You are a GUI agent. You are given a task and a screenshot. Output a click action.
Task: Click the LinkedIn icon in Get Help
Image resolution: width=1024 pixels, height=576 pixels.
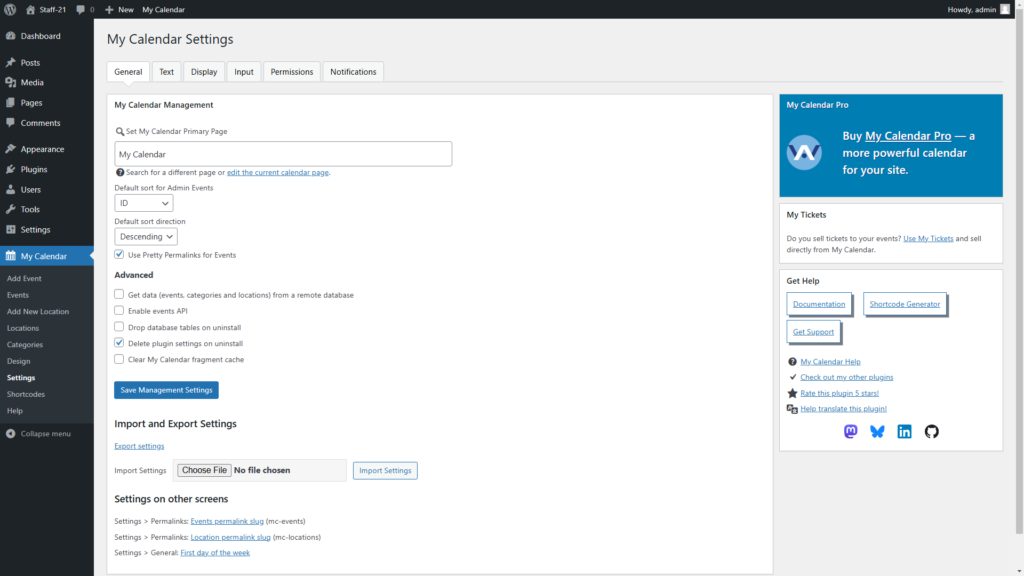(904, 432)
